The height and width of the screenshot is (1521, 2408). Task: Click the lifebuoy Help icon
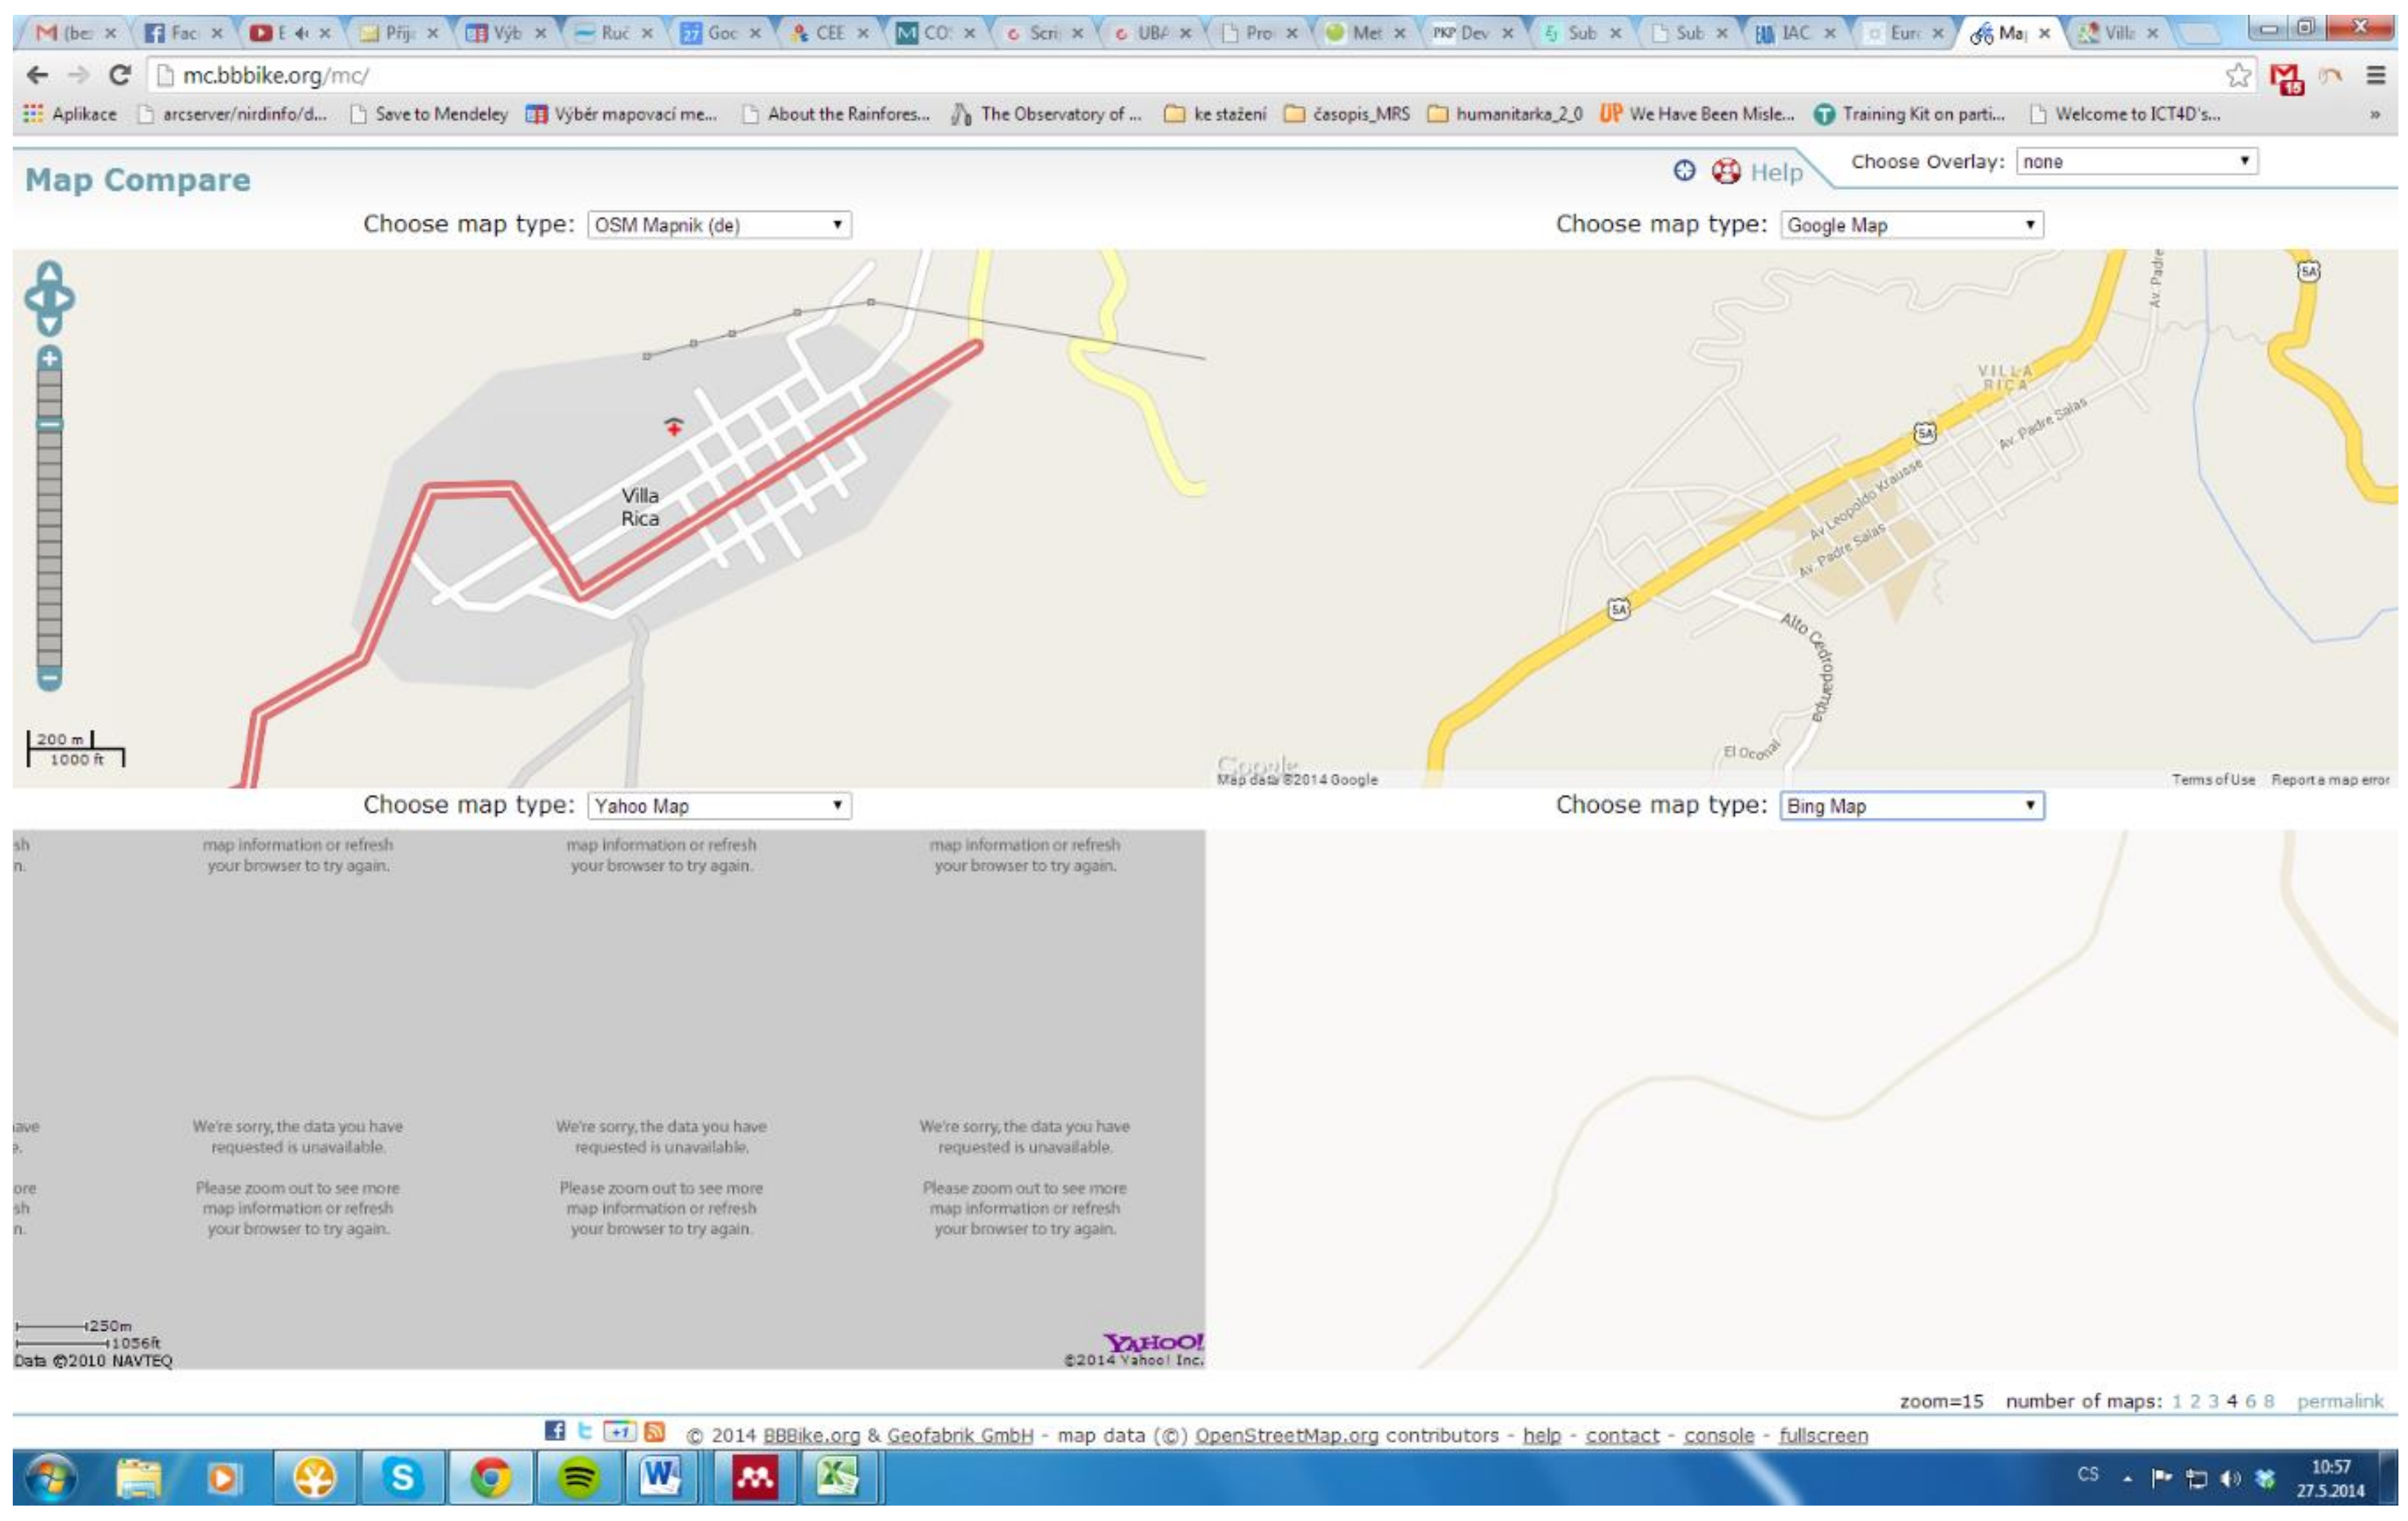[1726, 171]
